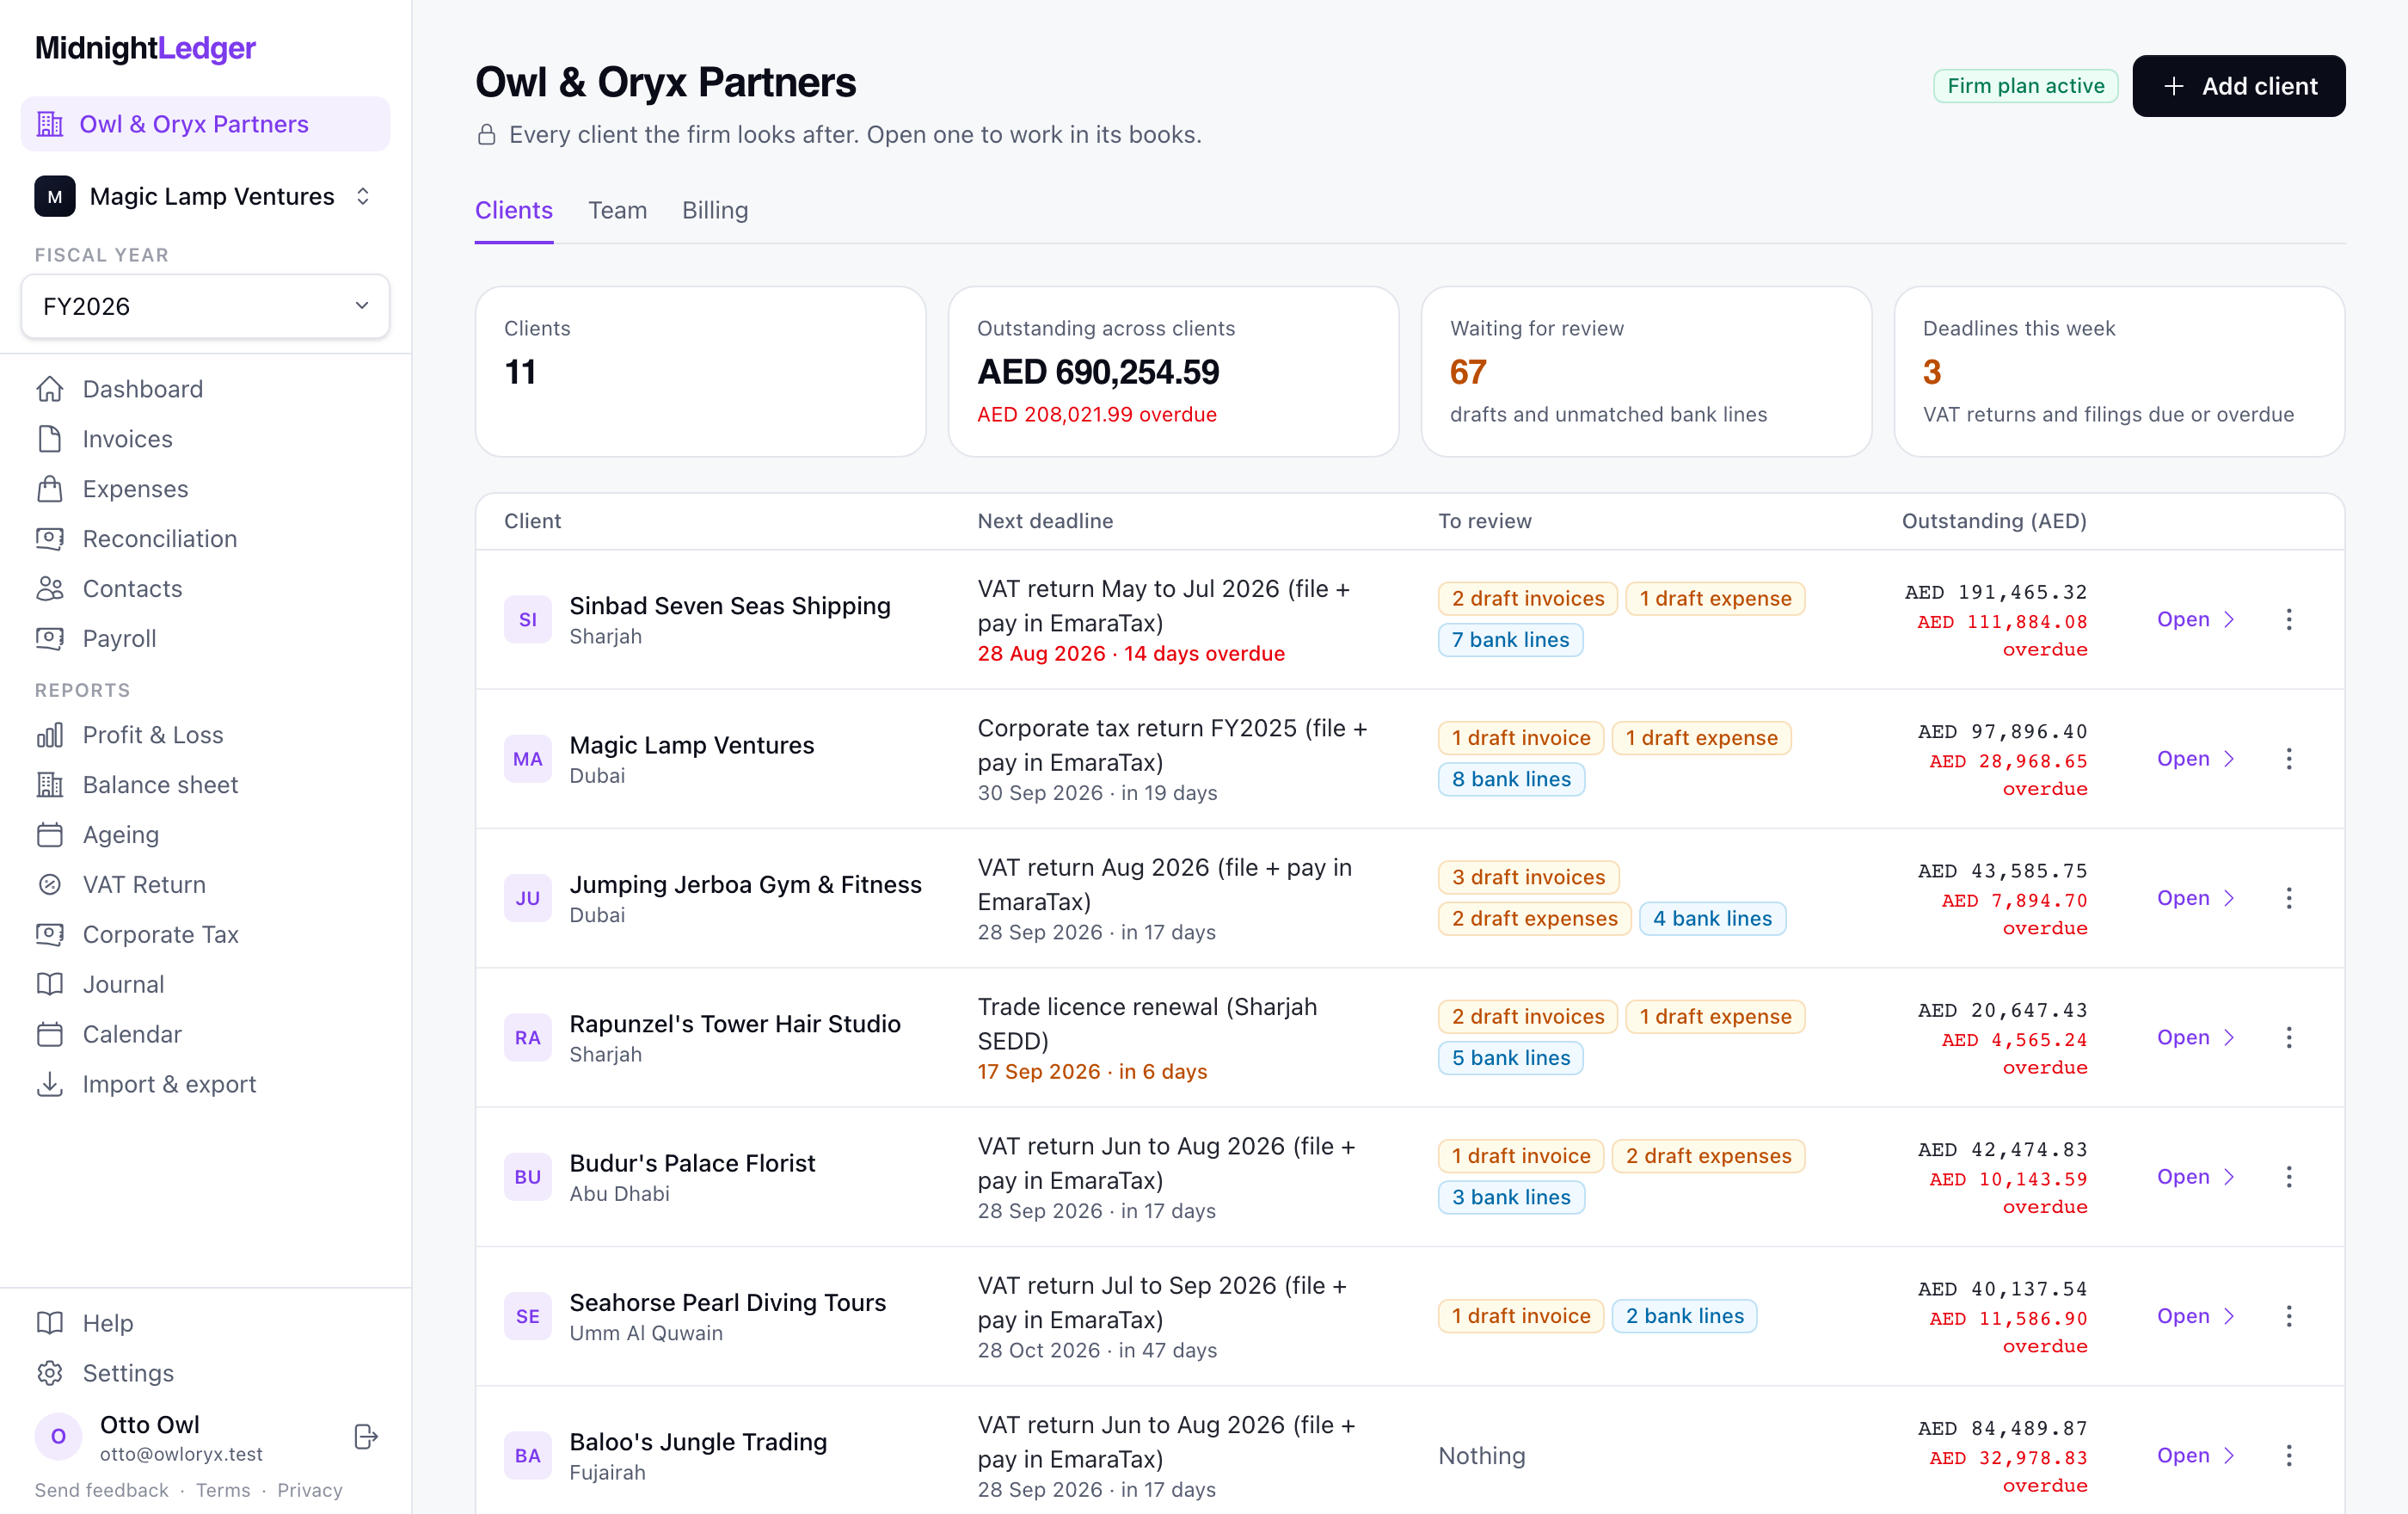Click the Outstanding across clients card
The image size is (2408, 1514).
[x=1173, y=372]
